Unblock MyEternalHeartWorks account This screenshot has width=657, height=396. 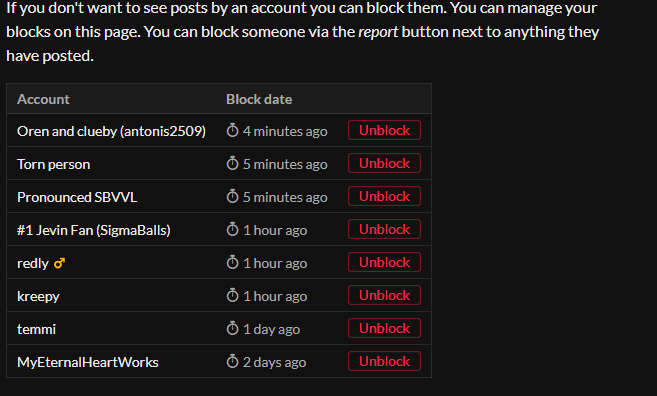click(x=384, y=361)
